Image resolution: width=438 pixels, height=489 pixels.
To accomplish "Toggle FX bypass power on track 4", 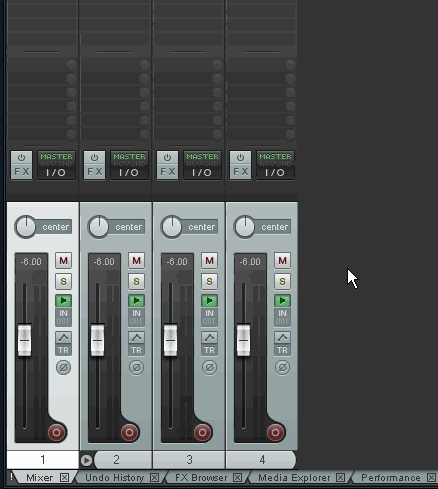I will [x=240, y=157].
